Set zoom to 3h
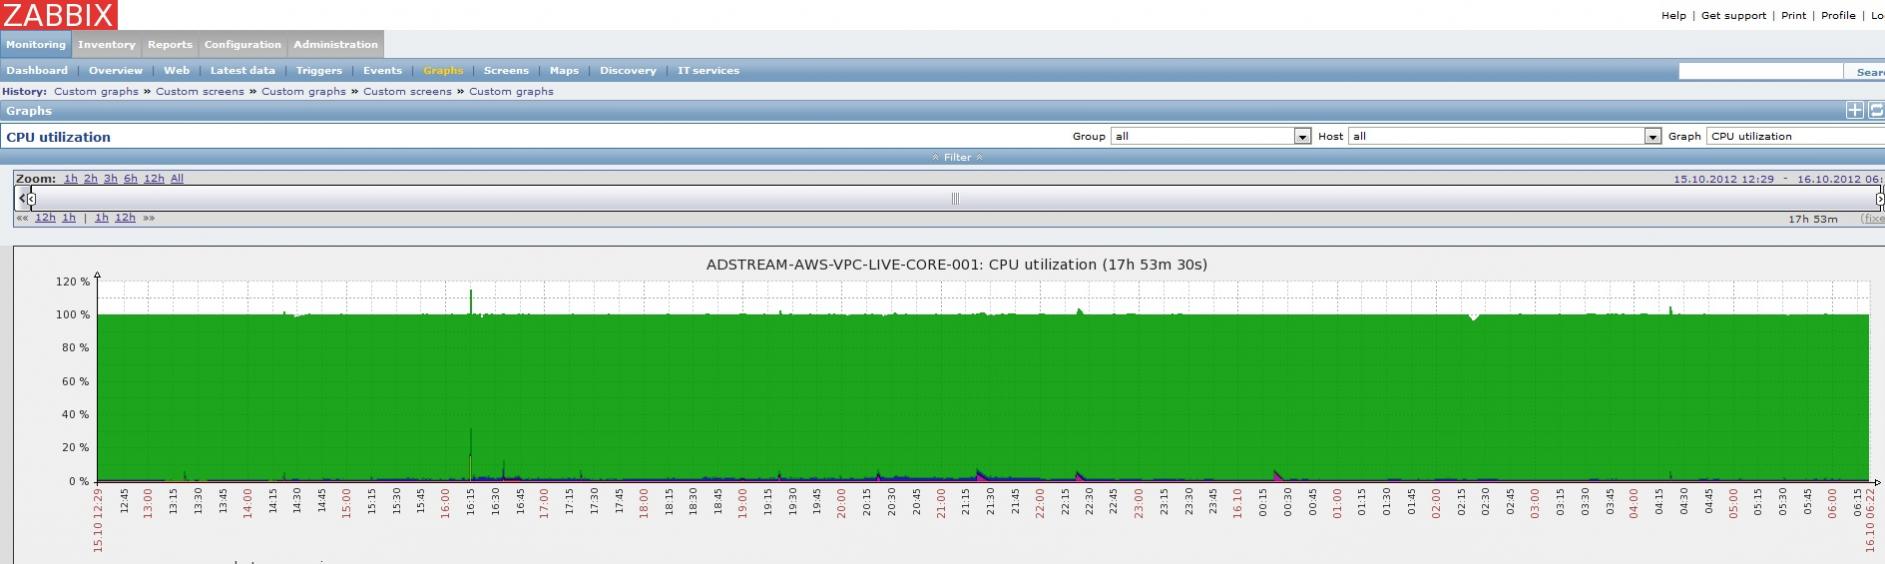1885x564 pixels. pos(111,179)
